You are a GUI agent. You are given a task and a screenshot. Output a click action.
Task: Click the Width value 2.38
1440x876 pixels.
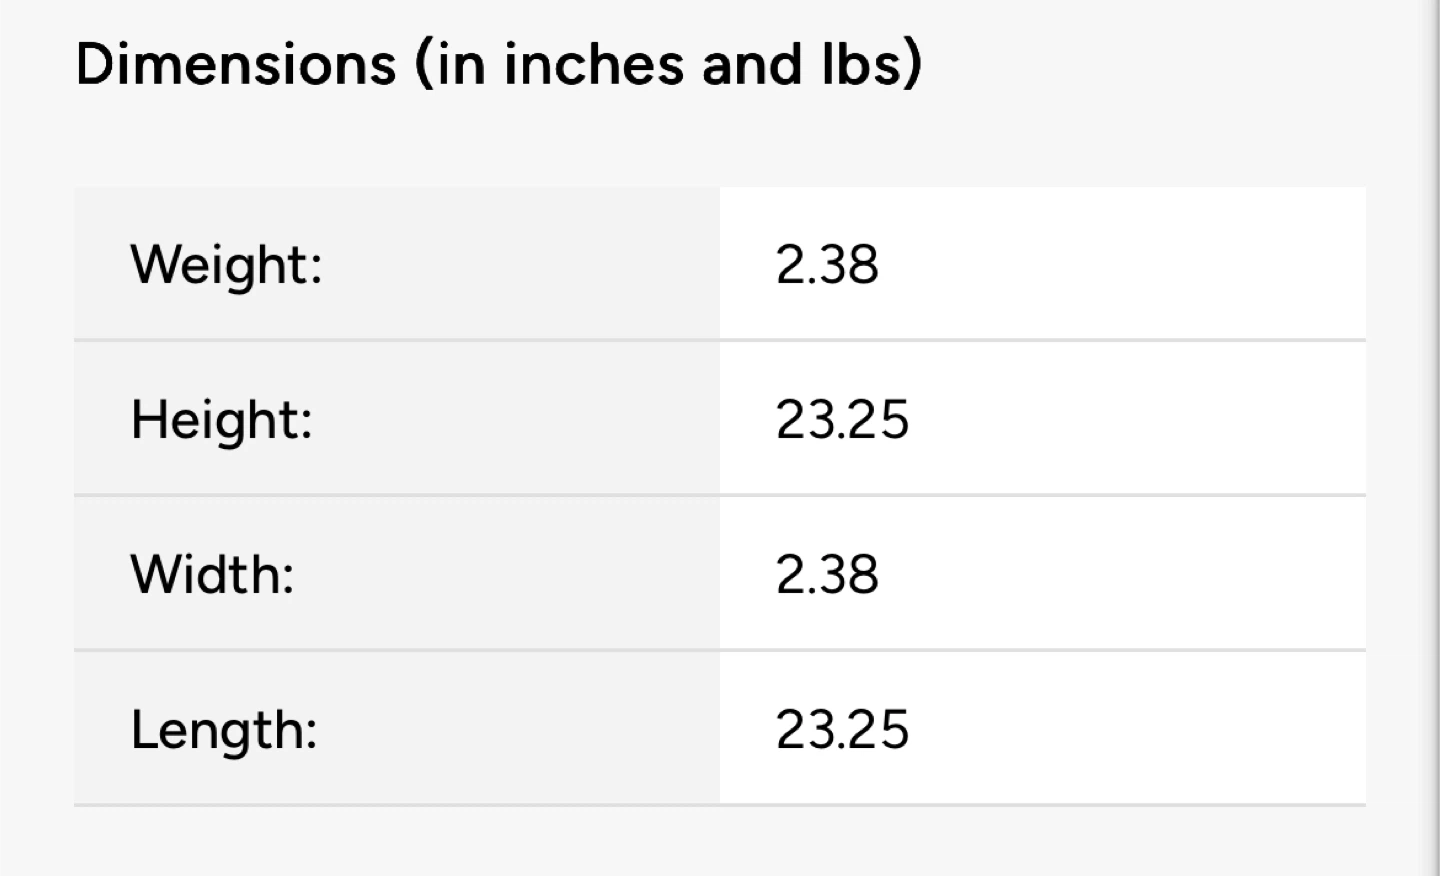827,574
